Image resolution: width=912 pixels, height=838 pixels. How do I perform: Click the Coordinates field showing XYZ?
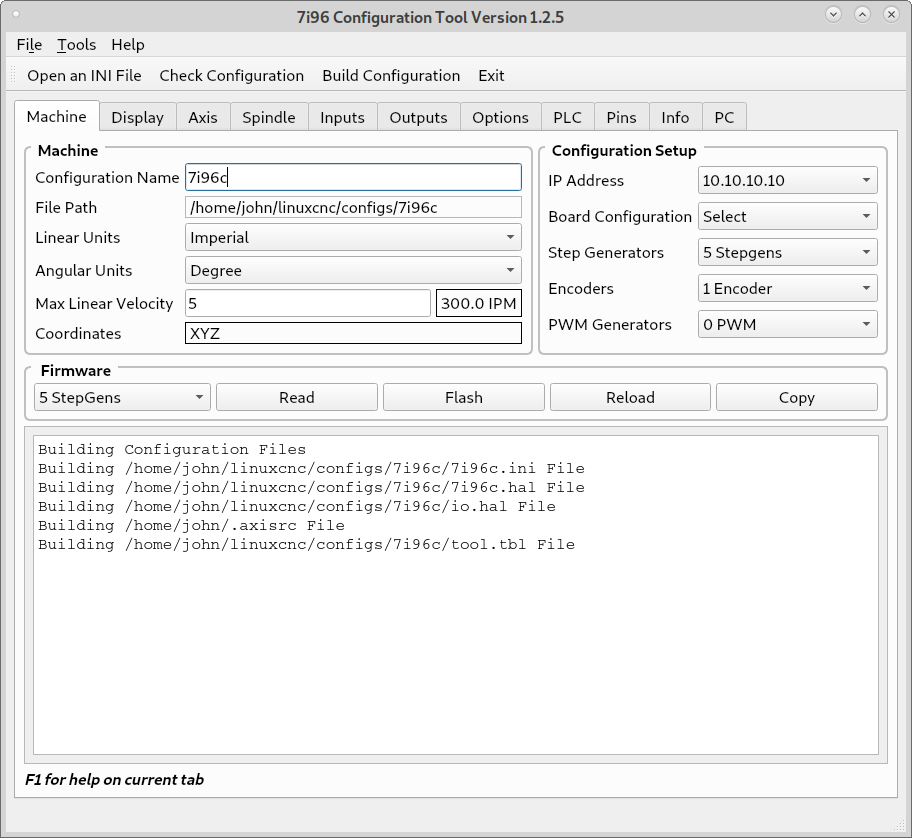click(x=353, y=333)
